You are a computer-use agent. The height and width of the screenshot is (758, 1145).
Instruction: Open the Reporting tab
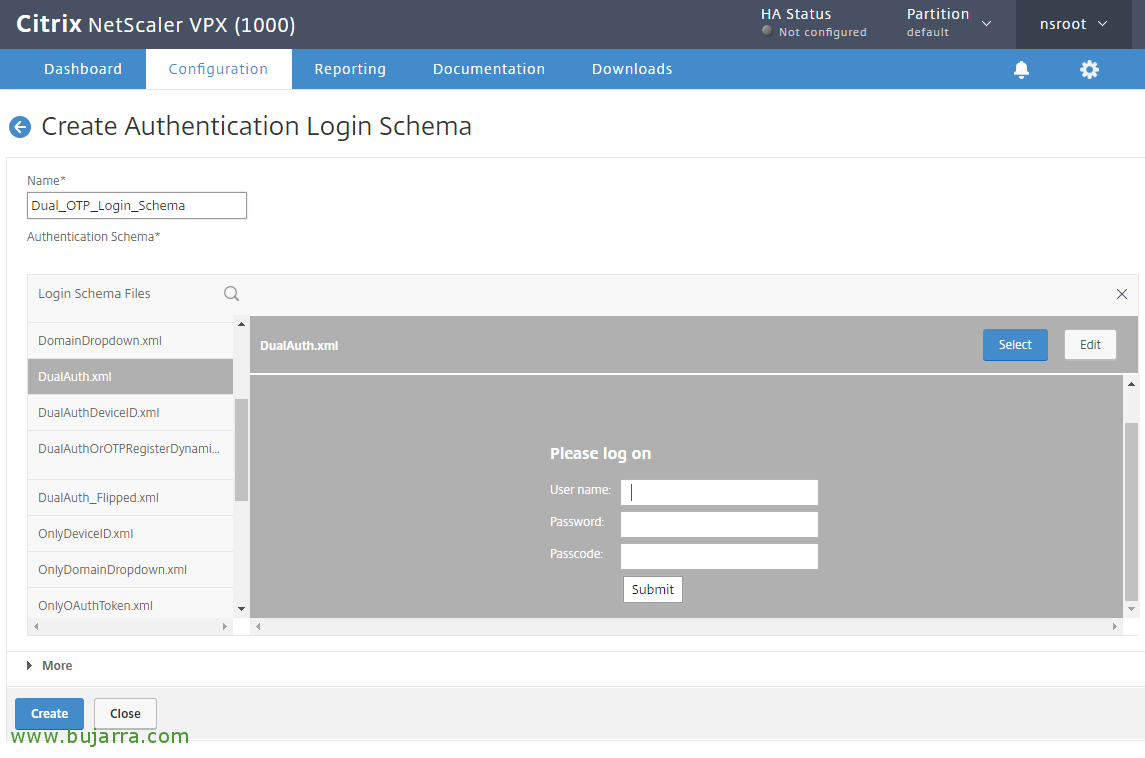(x=350, y=69)
